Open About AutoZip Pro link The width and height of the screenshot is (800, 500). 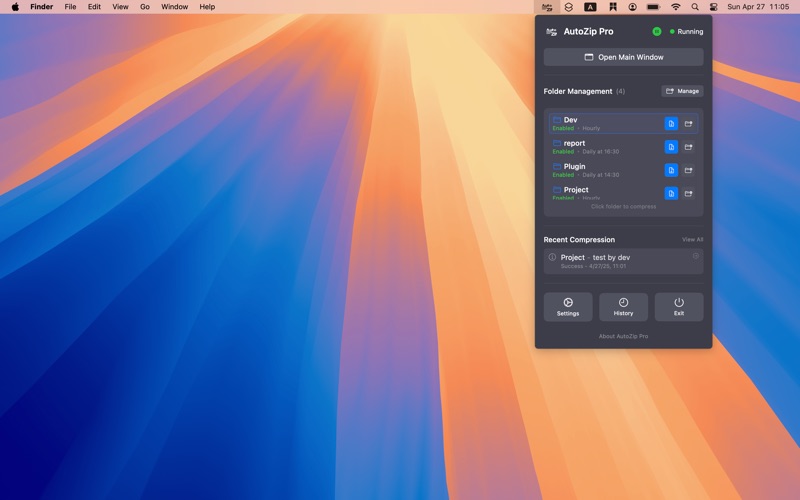click(x=623, y=336)
